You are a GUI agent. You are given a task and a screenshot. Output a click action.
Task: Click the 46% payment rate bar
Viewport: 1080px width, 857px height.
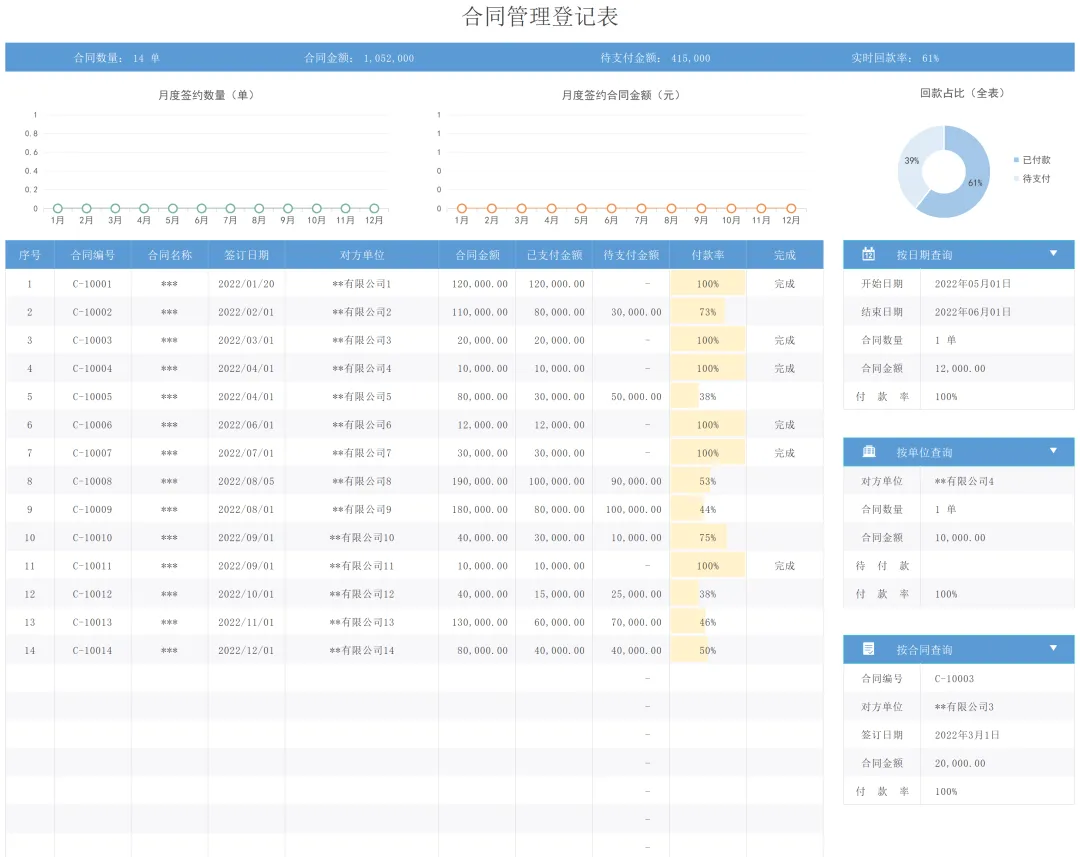point(687,622)
